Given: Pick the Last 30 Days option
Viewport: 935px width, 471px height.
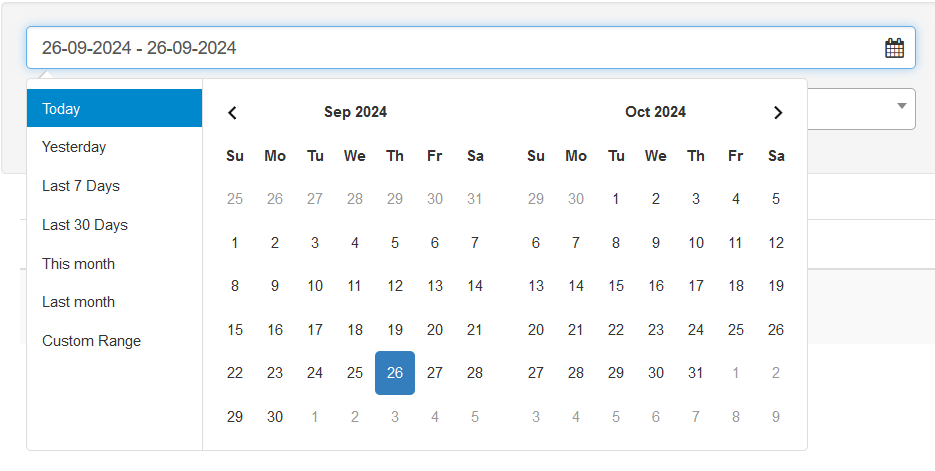Looking at the screenshot, I should click(x=114, y=225).
